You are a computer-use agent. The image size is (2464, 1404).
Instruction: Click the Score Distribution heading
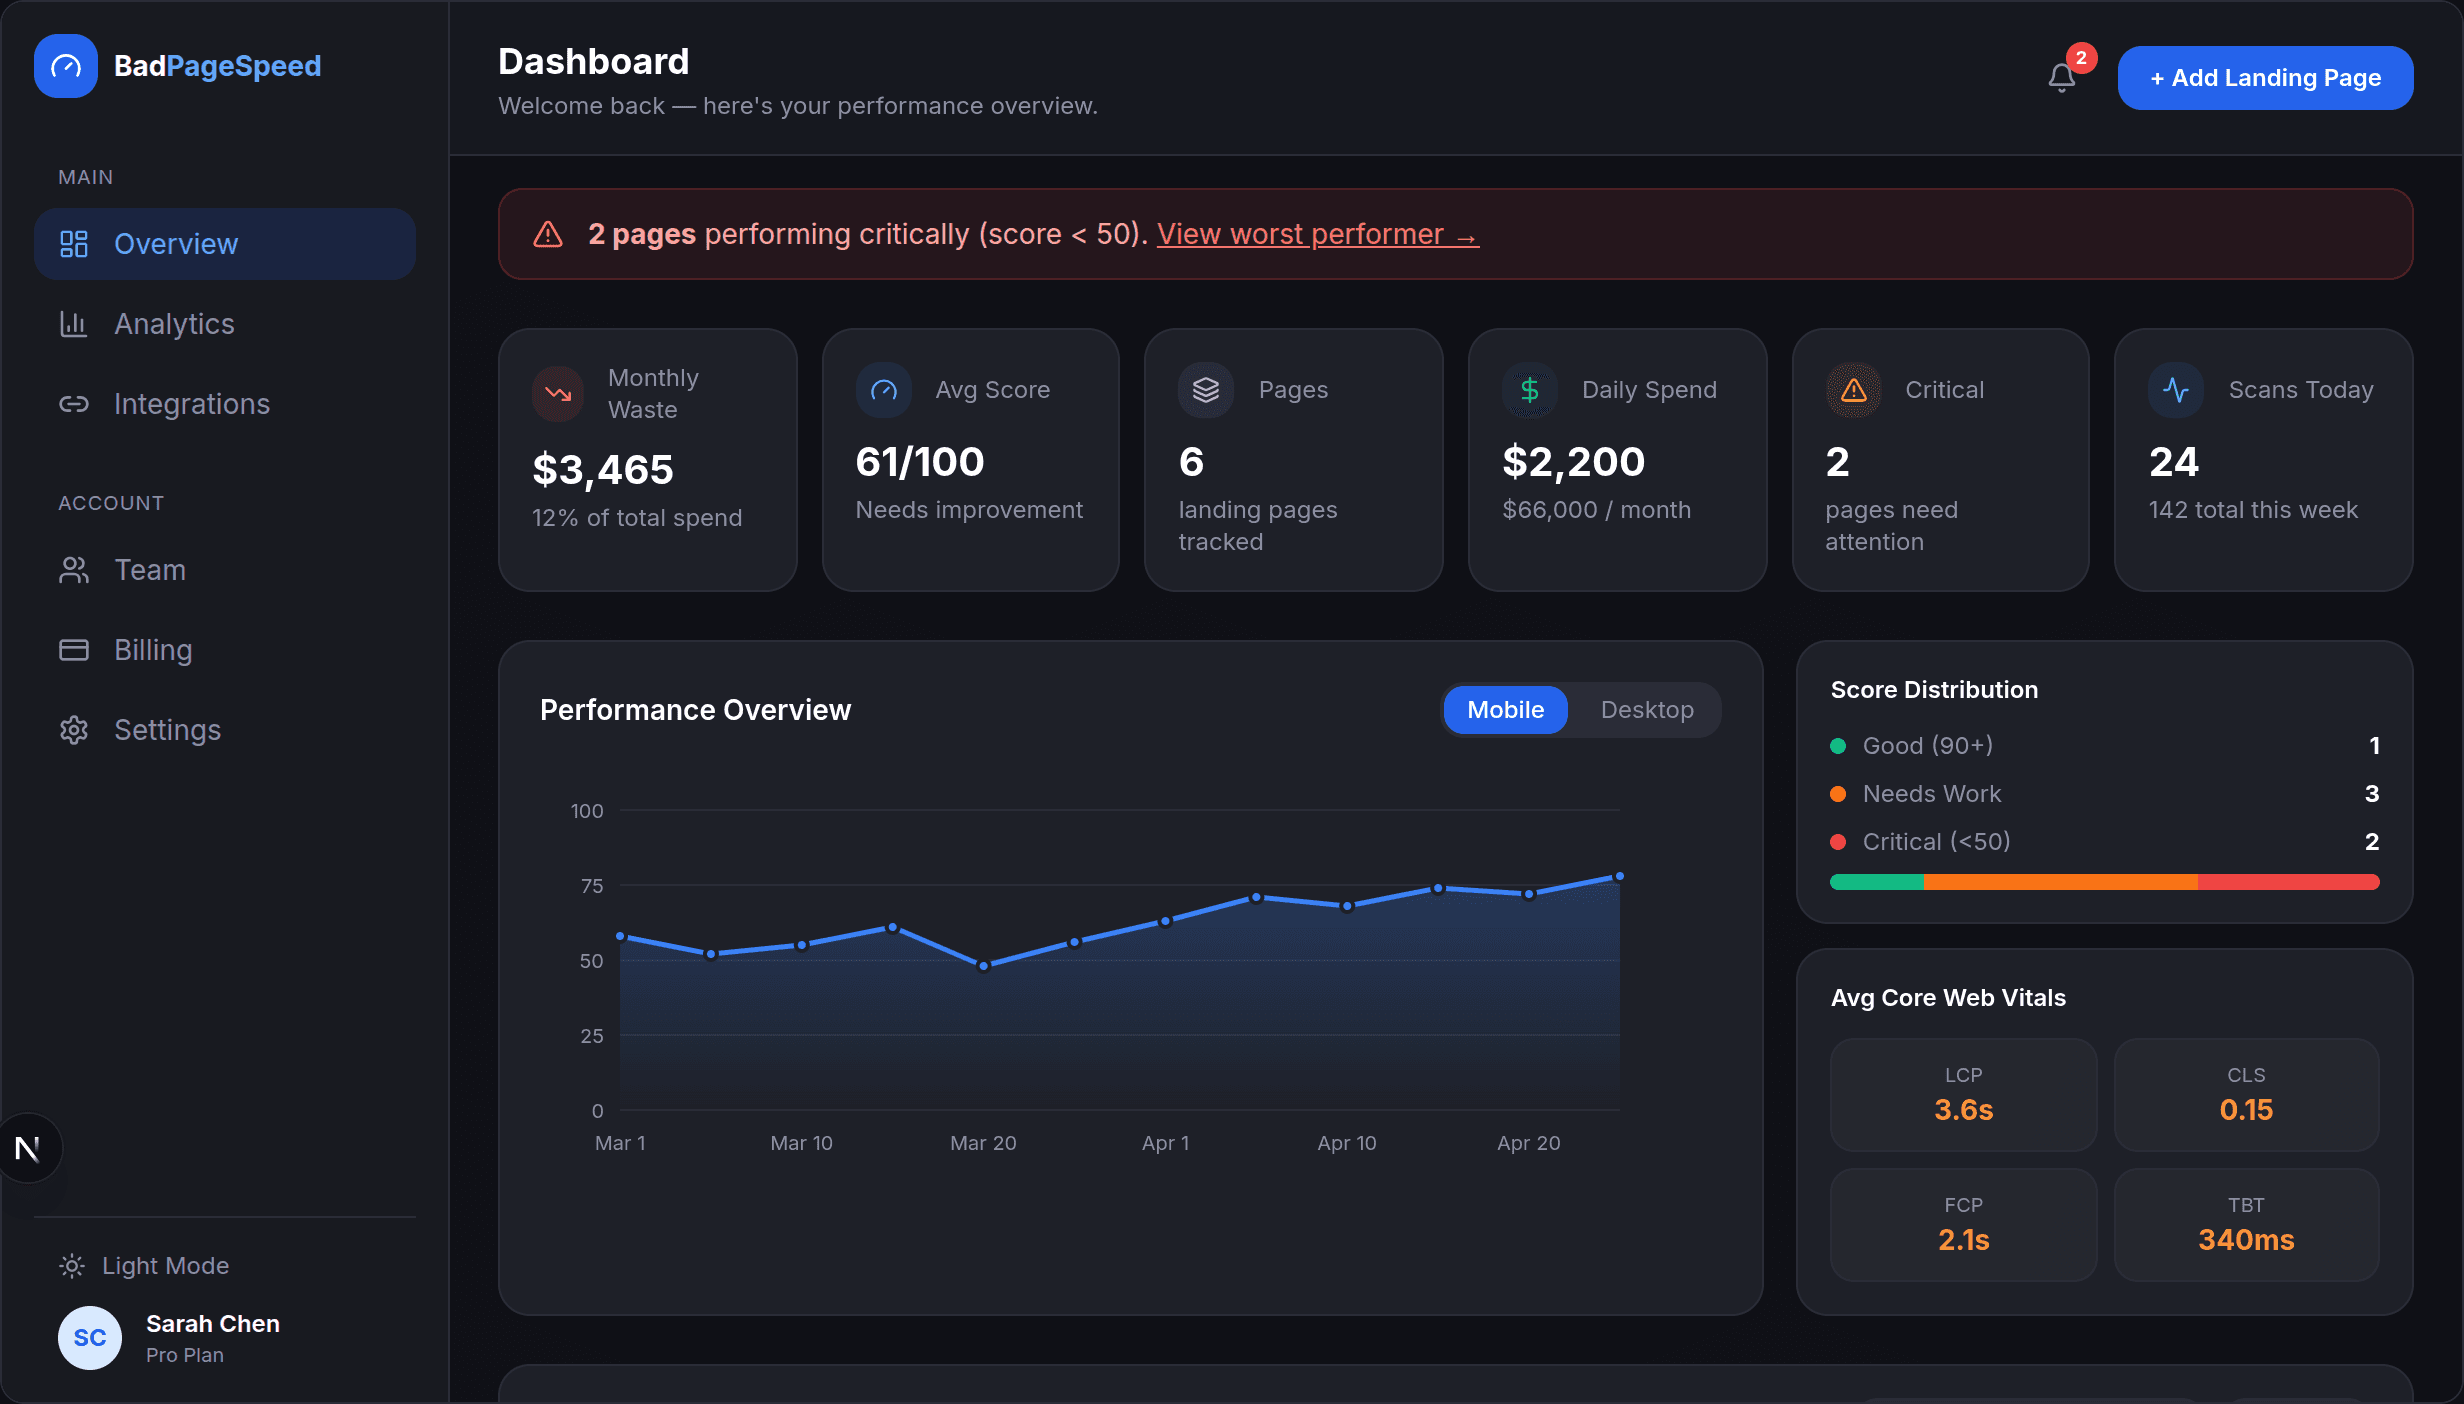point(1934,690)
